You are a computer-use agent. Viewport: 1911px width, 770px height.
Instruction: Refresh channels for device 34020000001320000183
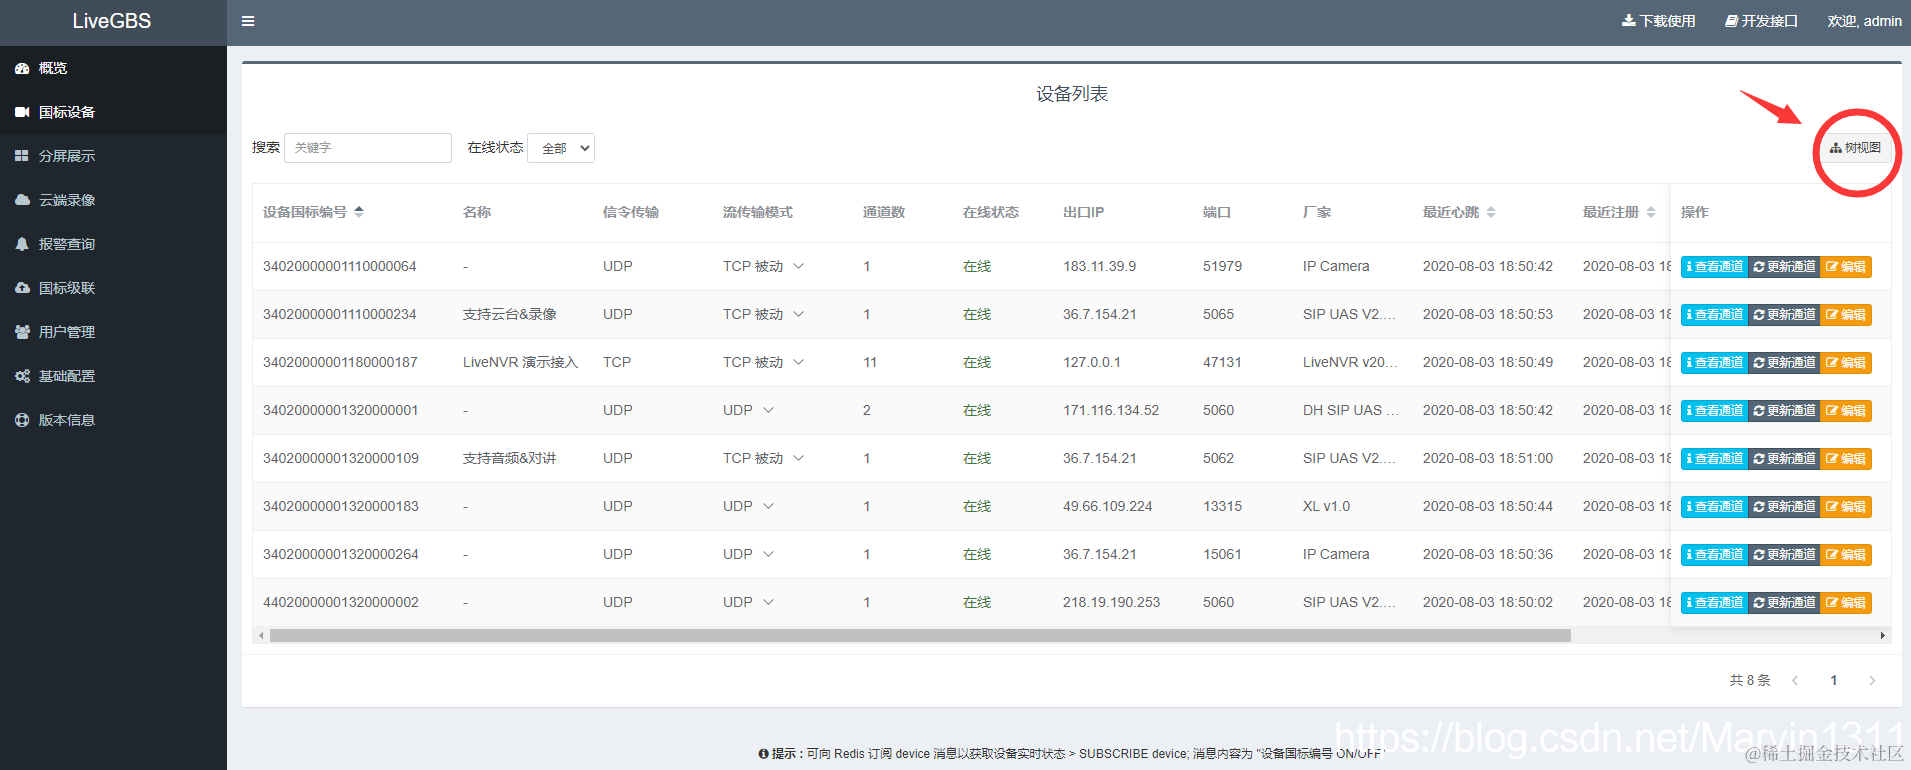click(1784, 507)
